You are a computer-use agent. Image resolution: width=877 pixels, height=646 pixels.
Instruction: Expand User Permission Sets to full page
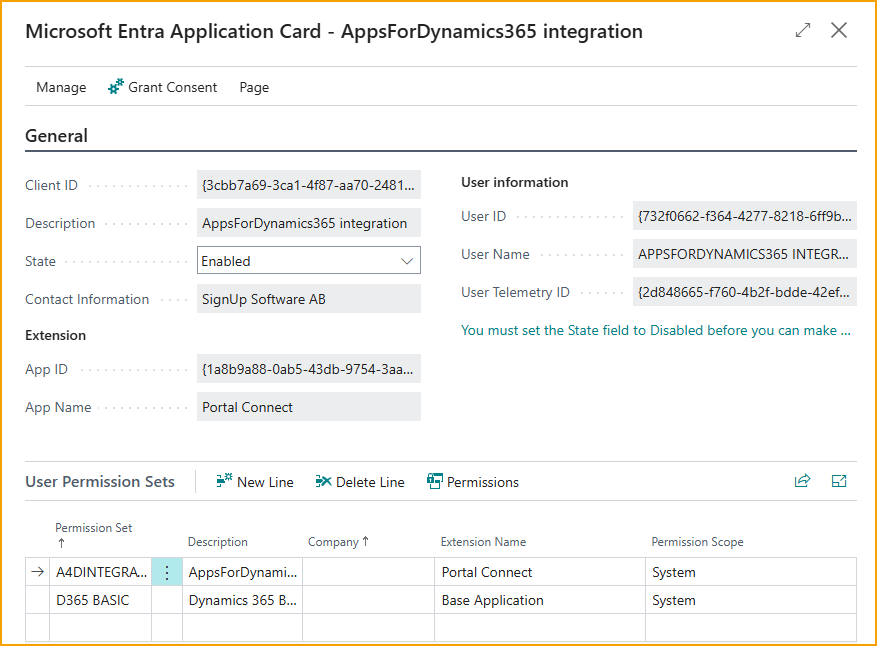click(x=839, y=481)
